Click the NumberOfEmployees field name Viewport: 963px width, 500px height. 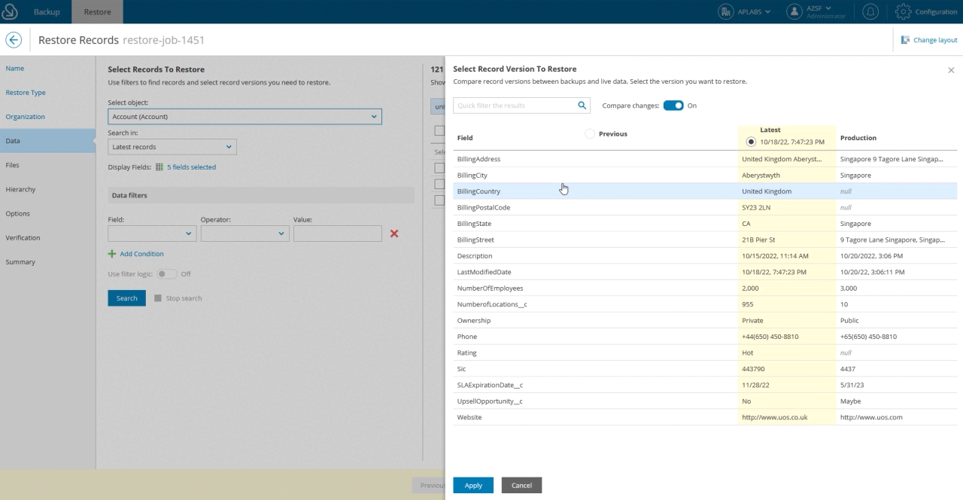click(490, 288)
